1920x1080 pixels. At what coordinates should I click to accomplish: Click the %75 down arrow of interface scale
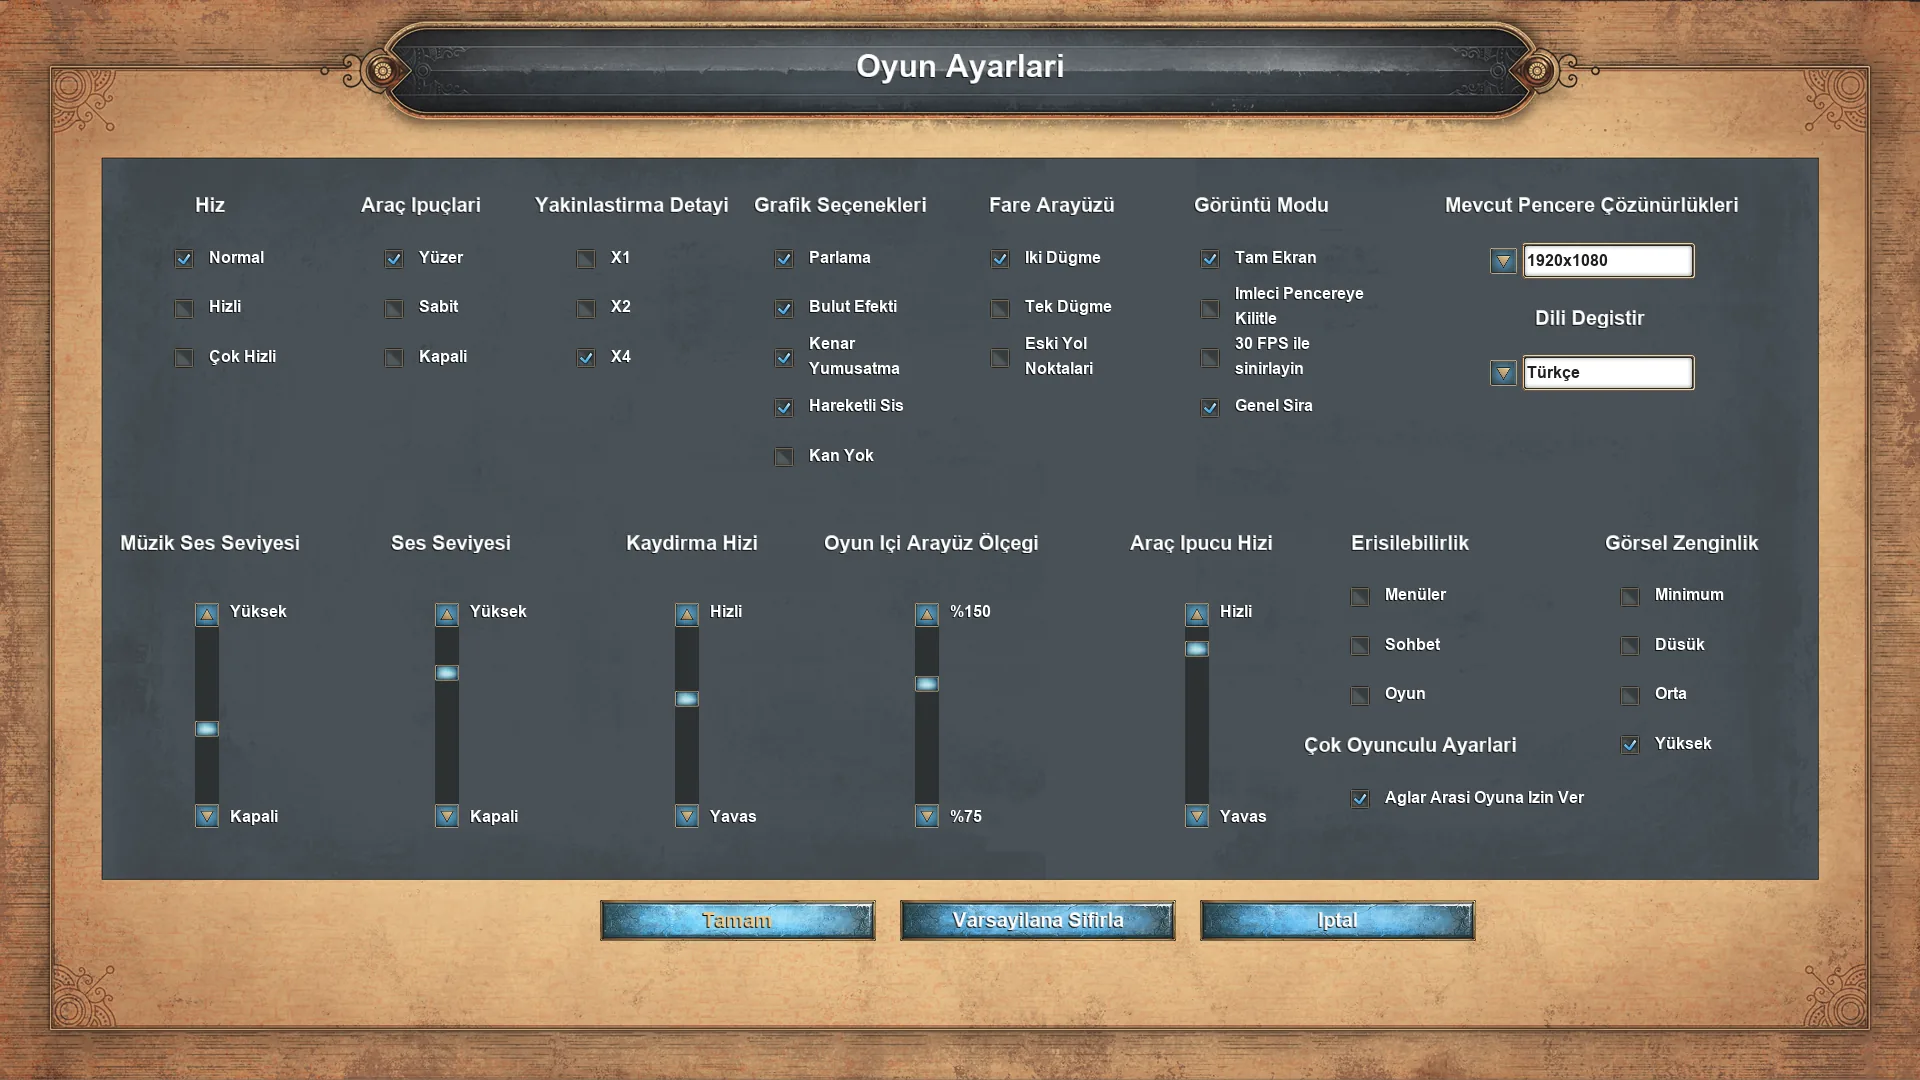coord(927,816)
